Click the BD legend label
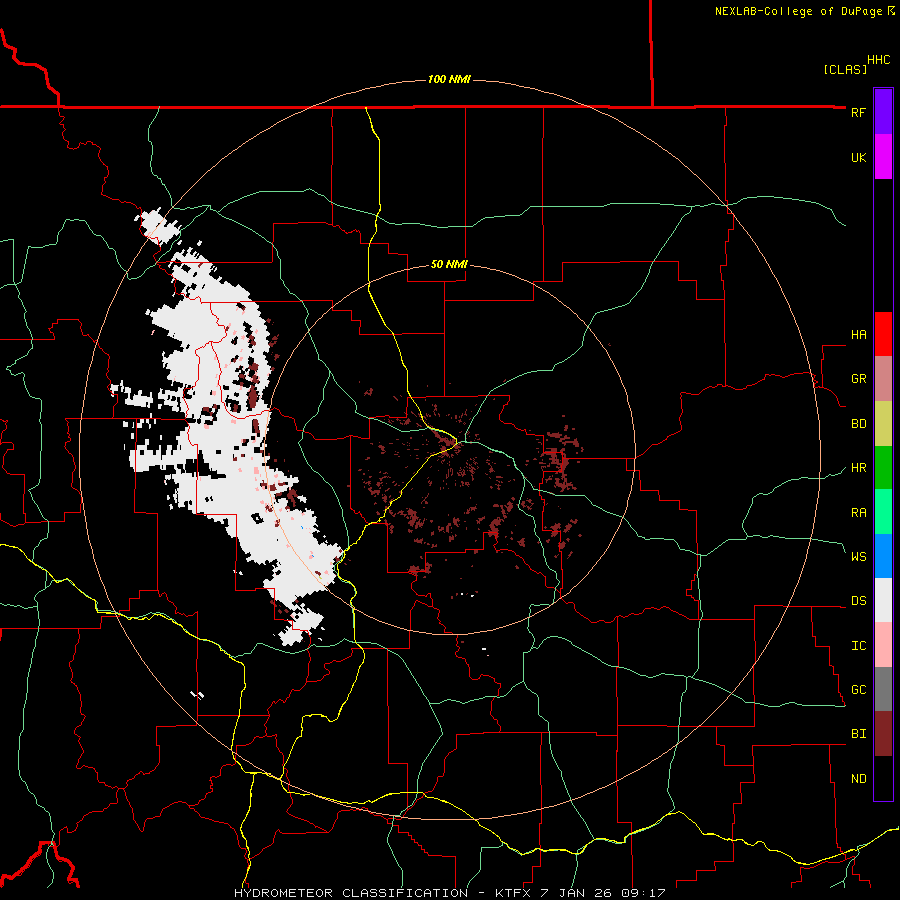Viewport: 900px width, 900px height. [x=858, y=424]
